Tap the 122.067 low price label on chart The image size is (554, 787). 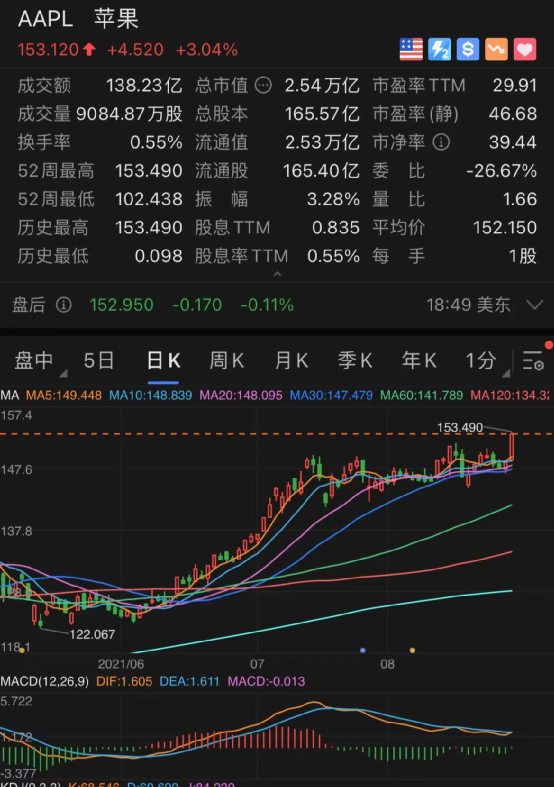point(92,634)
